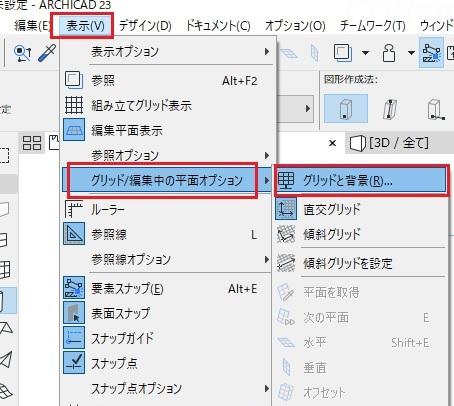The height and width of the screenshot is (406, 454).
Task: Click the find and select toolbar icon
Action: point(23,53)
